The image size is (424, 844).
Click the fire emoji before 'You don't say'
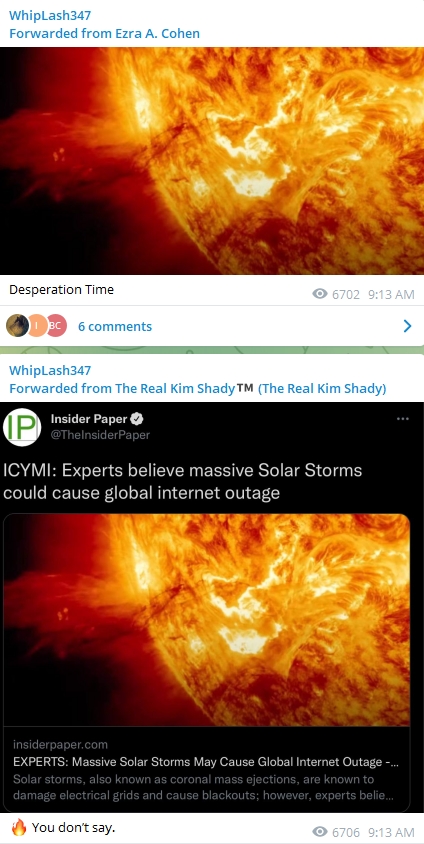click(x=19, y=827)
